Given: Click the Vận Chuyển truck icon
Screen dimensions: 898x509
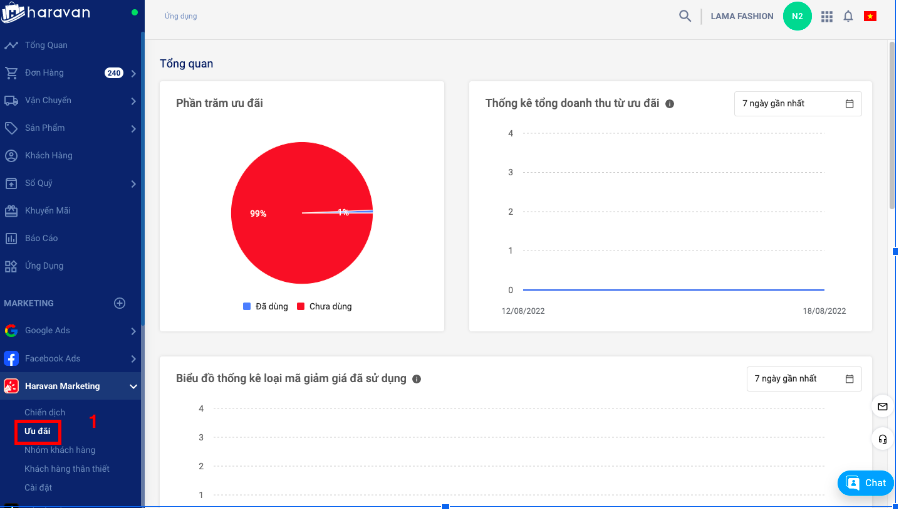Looking at the screenshot, I should coord(11,100).
